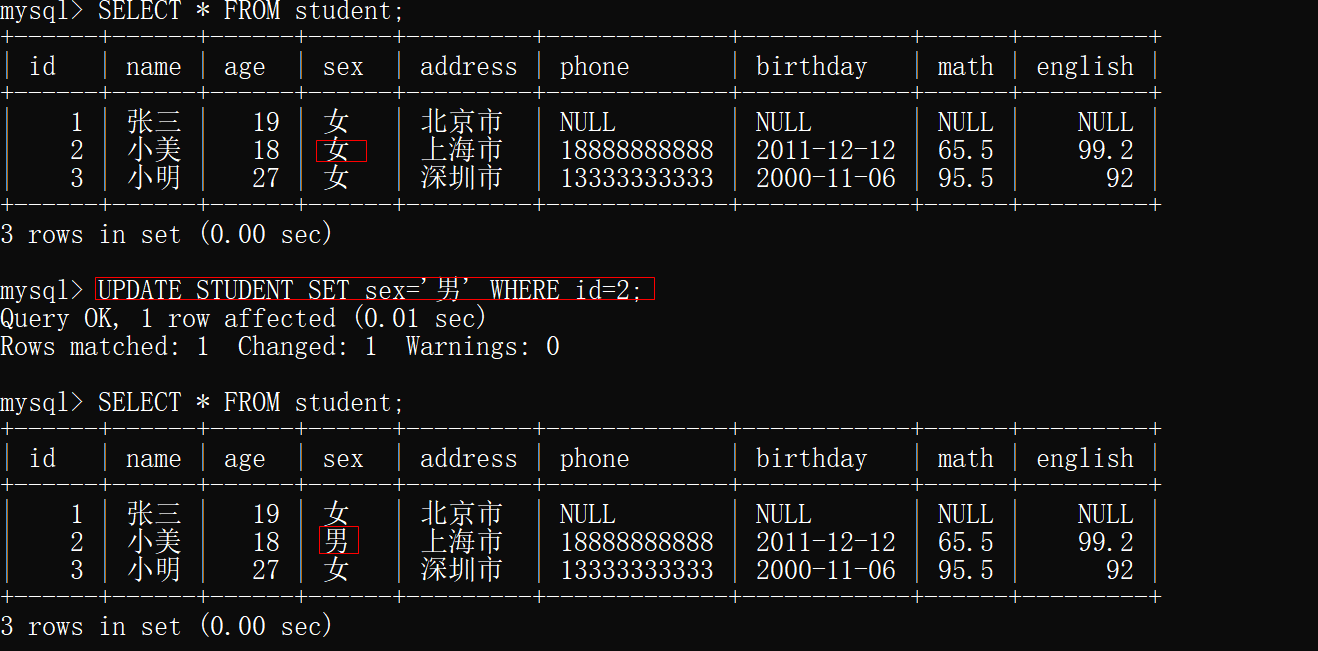Click the final "3 rows in set" line
This screenshot has height=651, width=1318.
pos(166,626)
